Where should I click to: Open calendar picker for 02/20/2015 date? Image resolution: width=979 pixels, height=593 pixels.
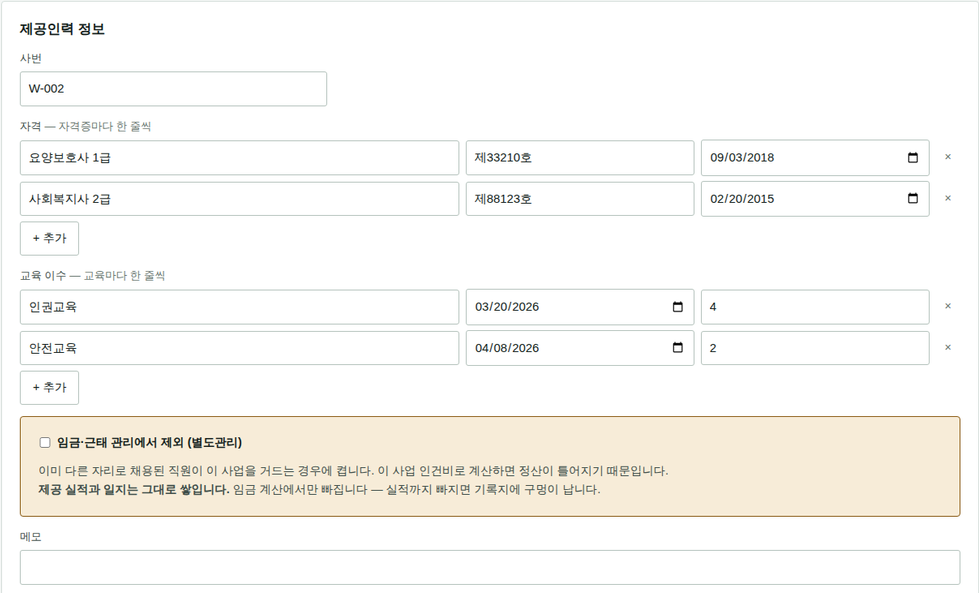click(x=912, y=198)
